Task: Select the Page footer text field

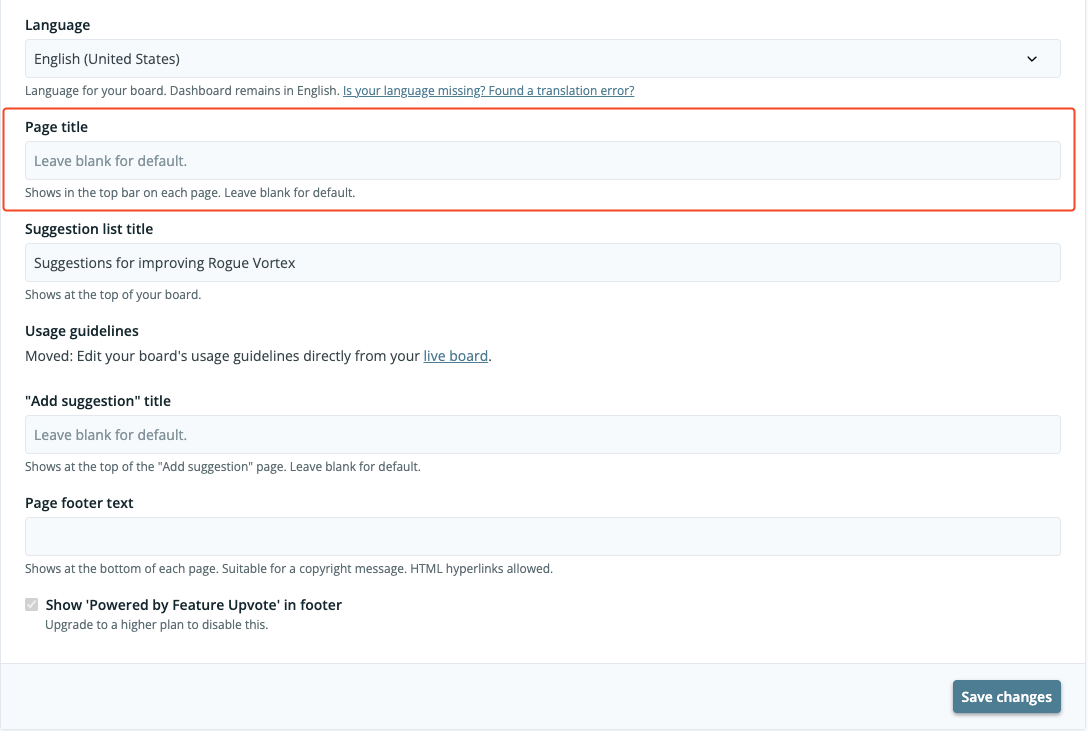Action: (543, 537)
